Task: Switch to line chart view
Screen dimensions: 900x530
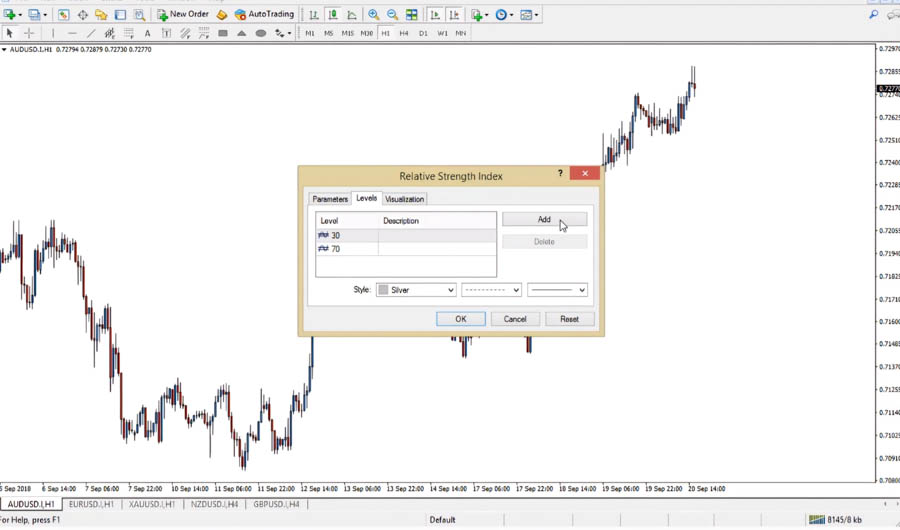Action: pos(351,14)
